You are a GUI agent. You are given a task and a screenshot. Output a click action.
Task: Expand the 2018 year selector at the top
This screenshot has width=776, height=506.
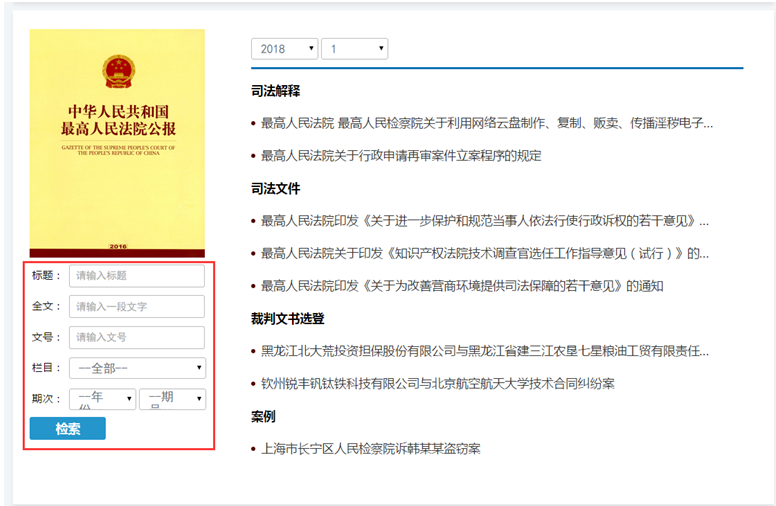click(284, 49)
